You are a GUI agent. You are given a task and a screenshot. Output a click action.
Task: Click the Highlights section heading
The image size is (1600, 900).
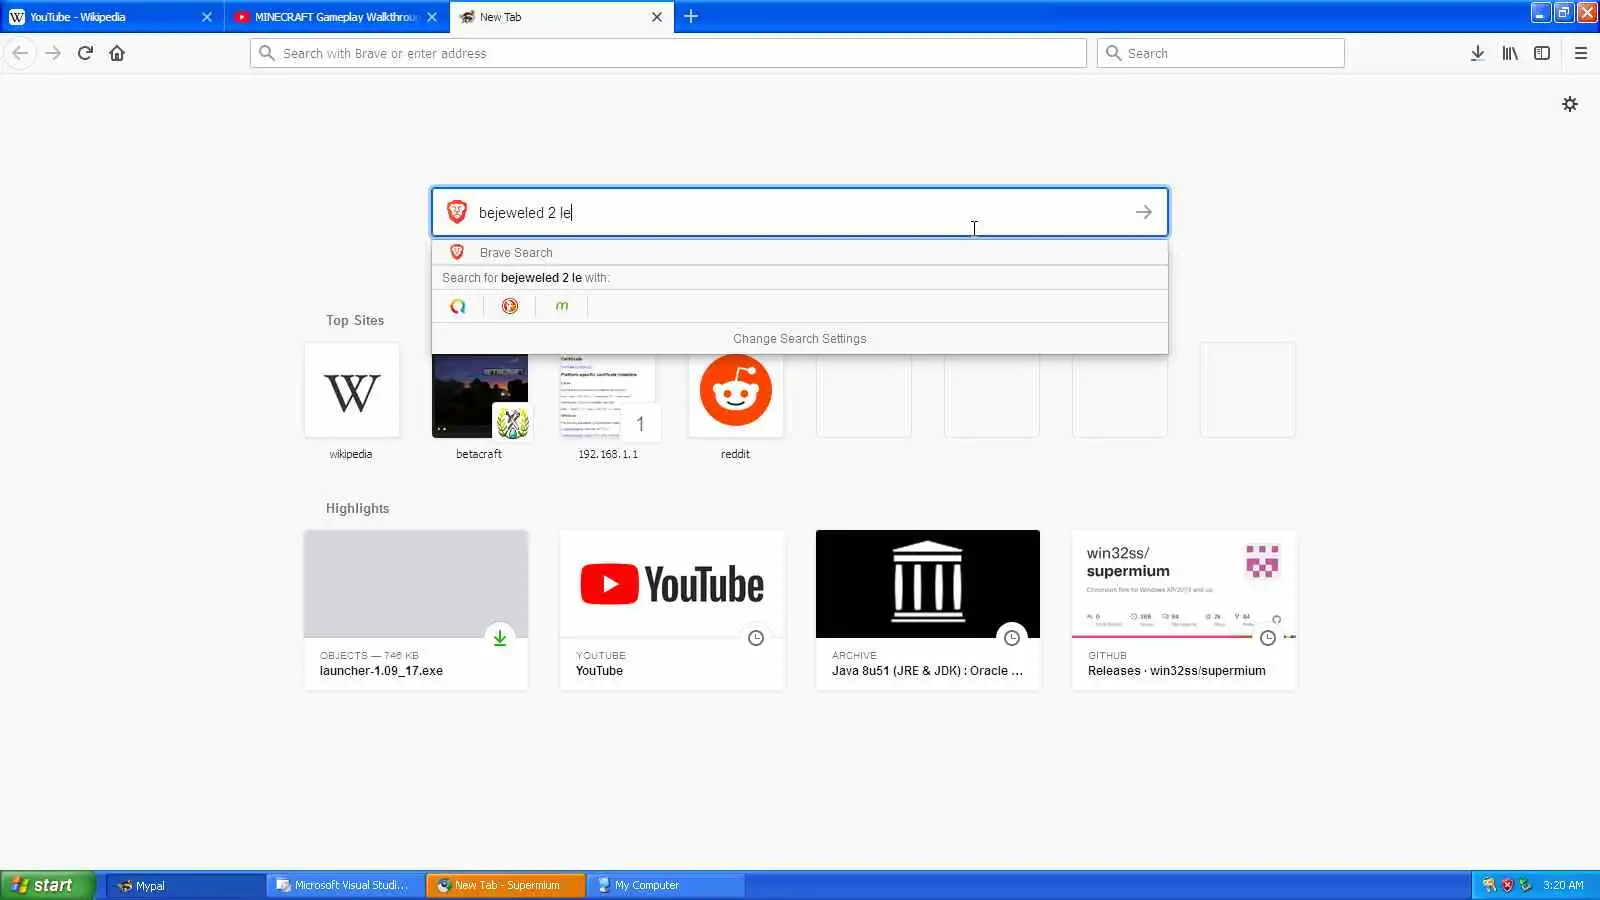pos(357,508)
